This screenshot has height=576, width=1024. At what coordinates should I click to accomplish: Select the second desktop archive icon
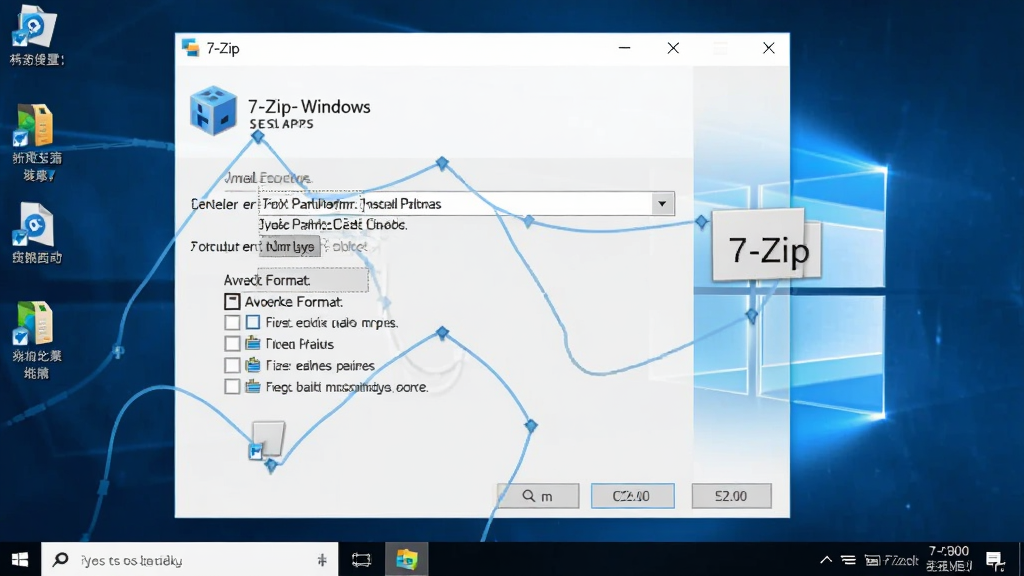(34, 125)
